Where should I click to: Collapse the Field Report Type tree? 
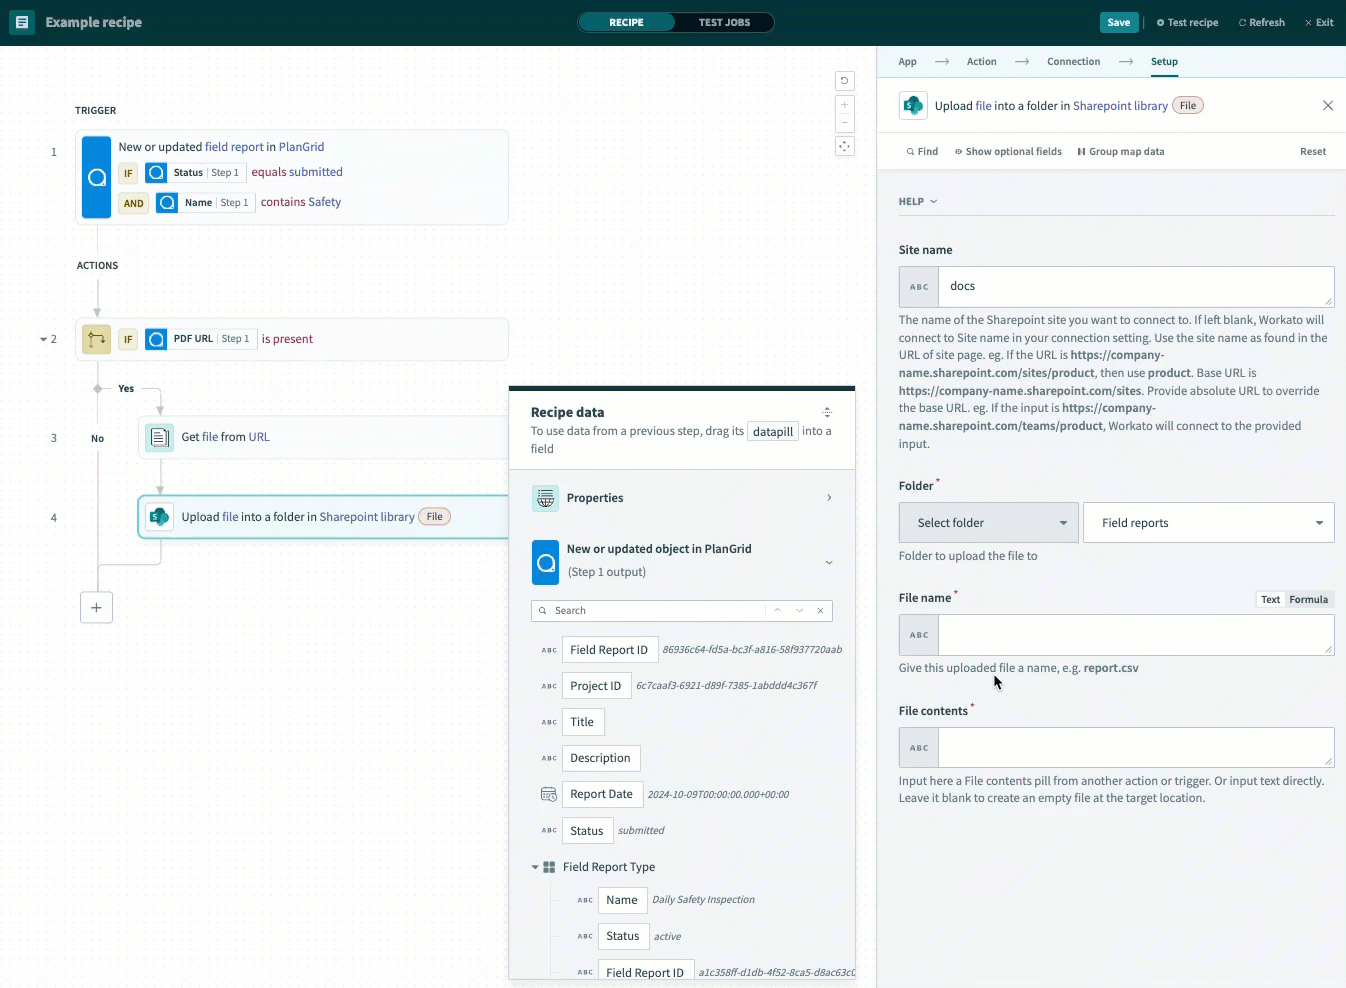click(535, 867)
